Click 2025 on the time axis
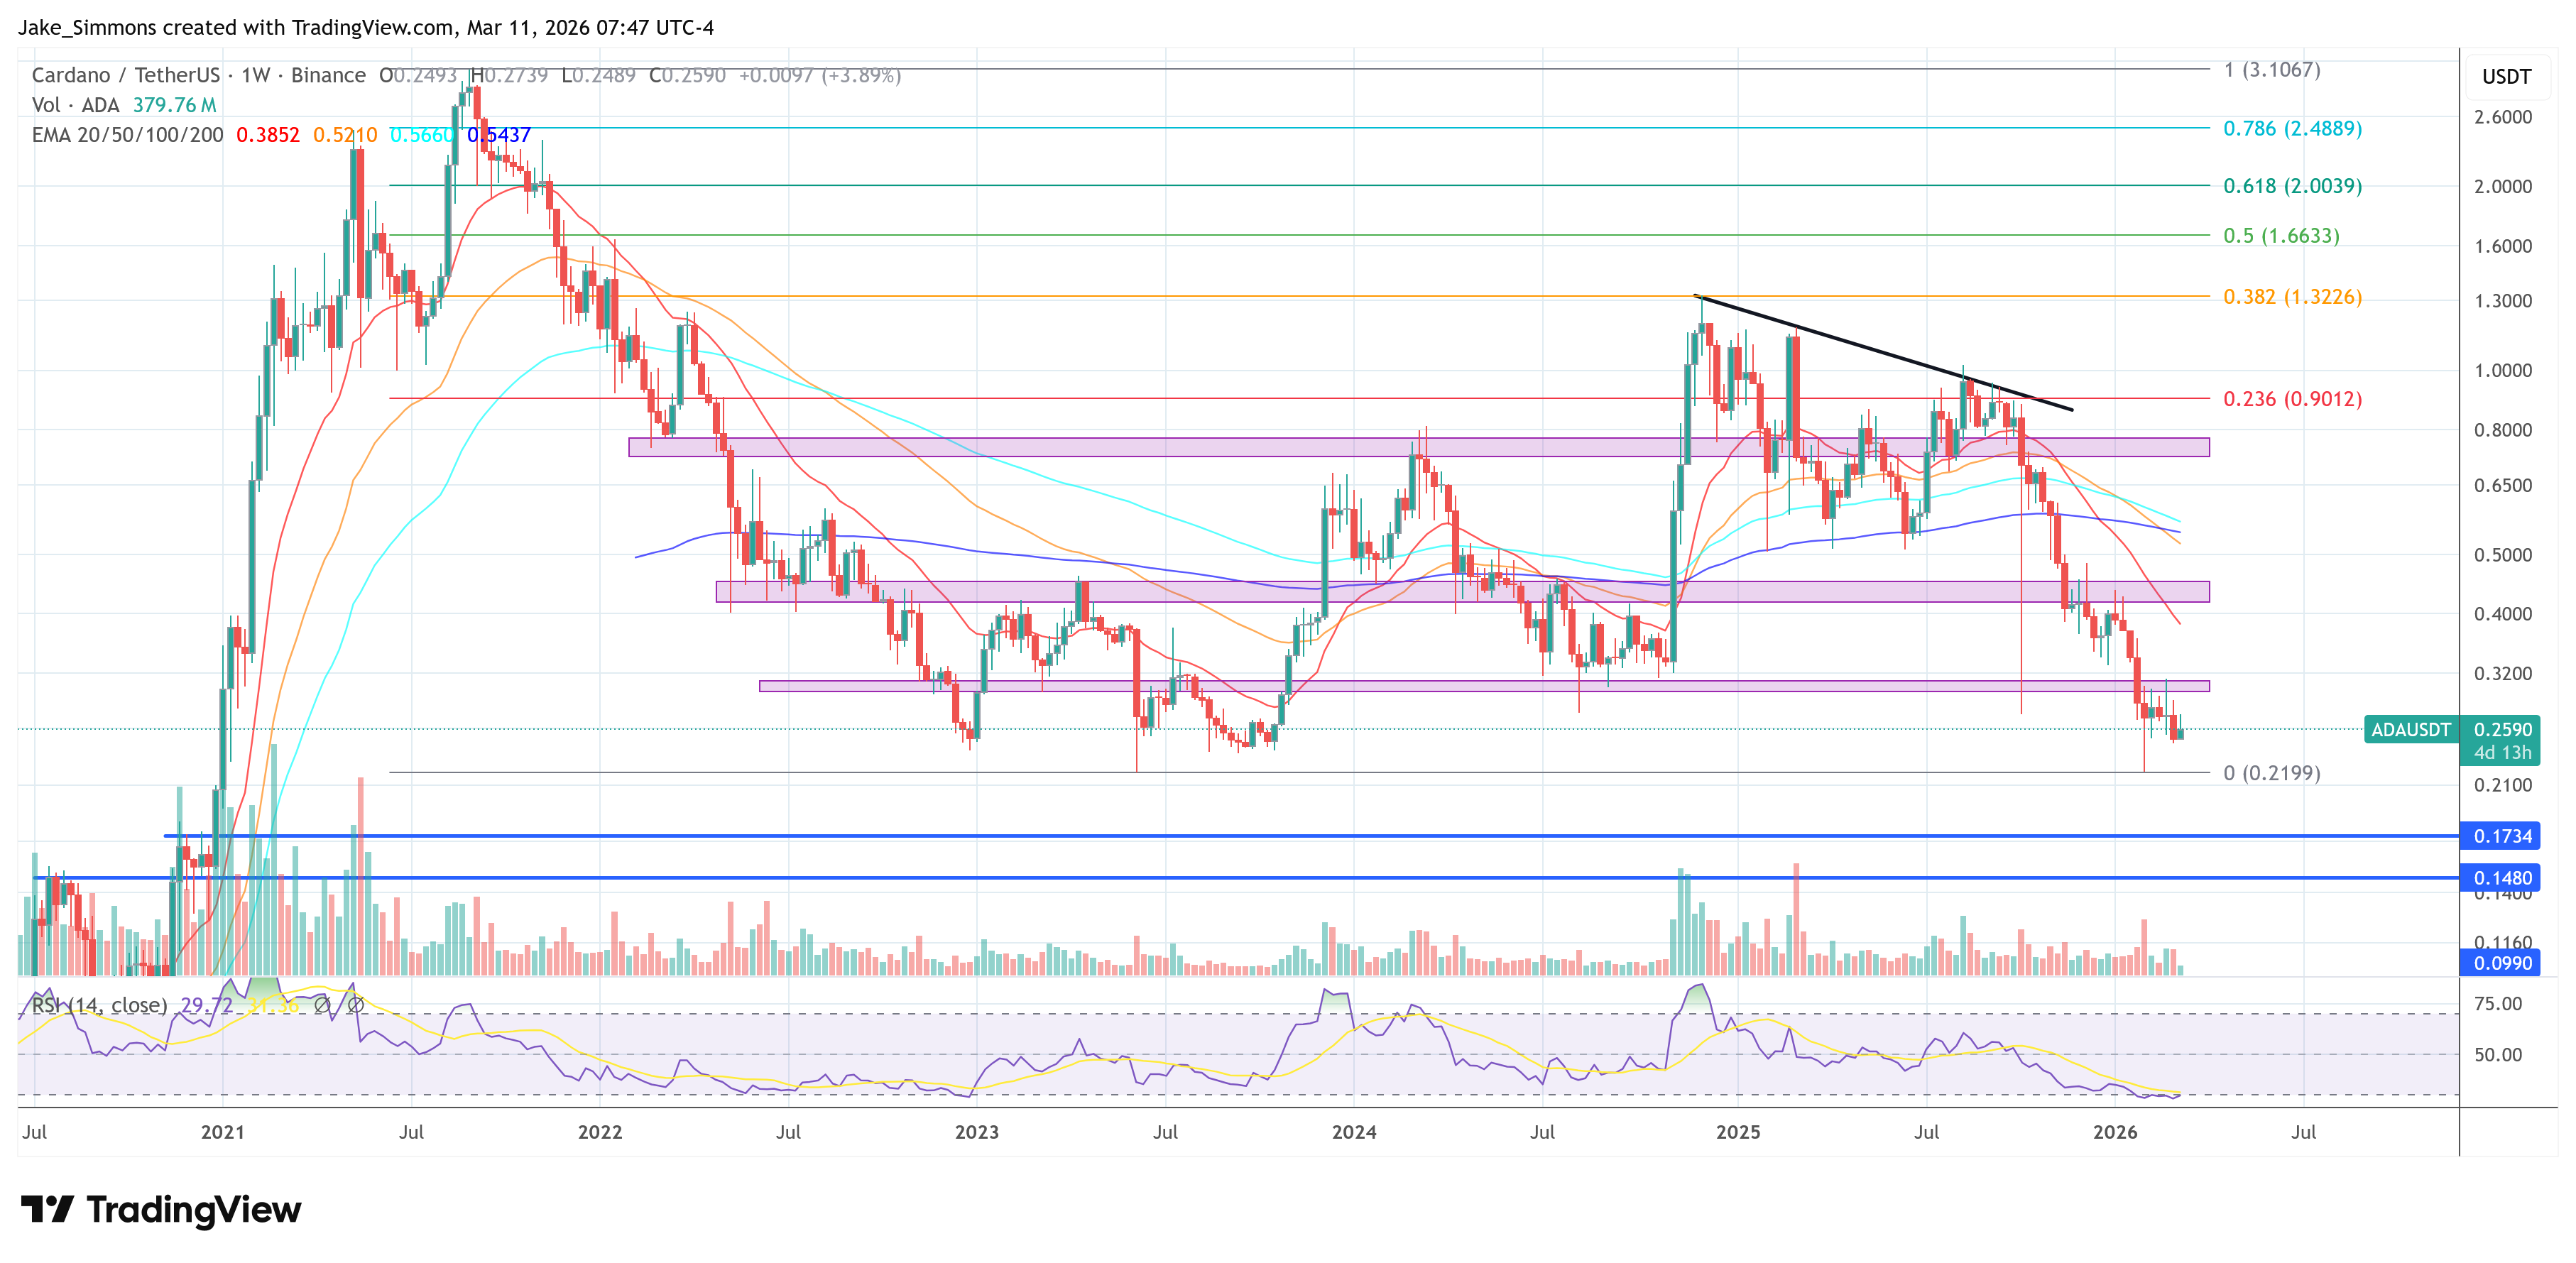Viewport: 2576px width, 1263px height. coord(1738,1132)
